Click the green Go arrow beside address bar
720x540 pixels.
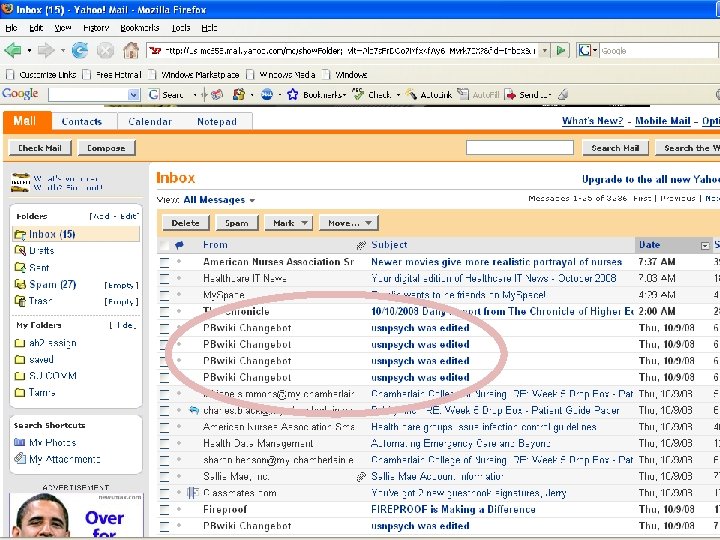(x=560, y=51)
